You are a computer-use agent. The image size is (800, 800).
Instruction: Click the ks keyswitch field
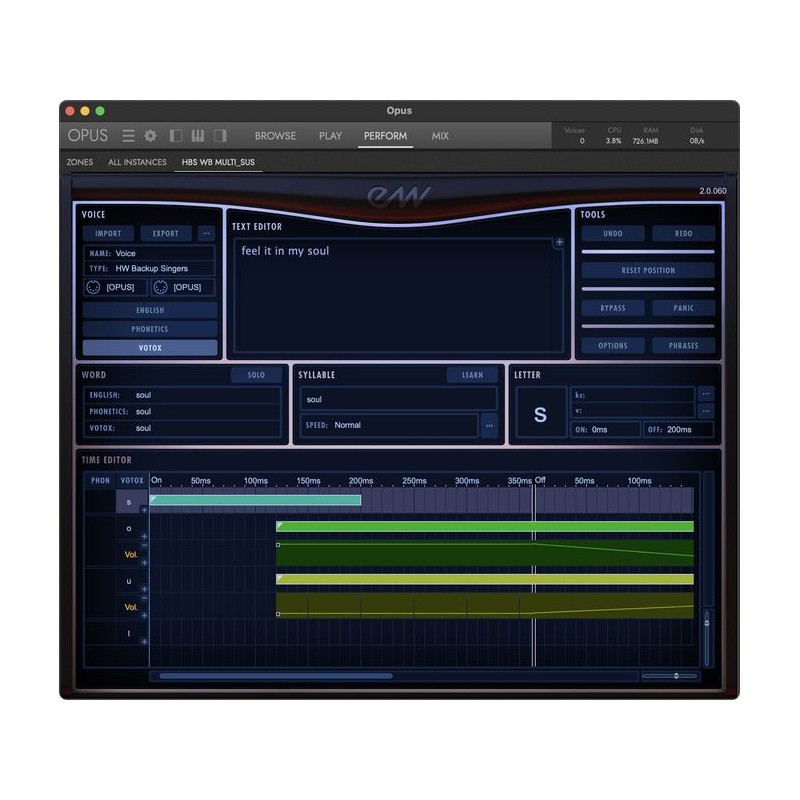633,395
